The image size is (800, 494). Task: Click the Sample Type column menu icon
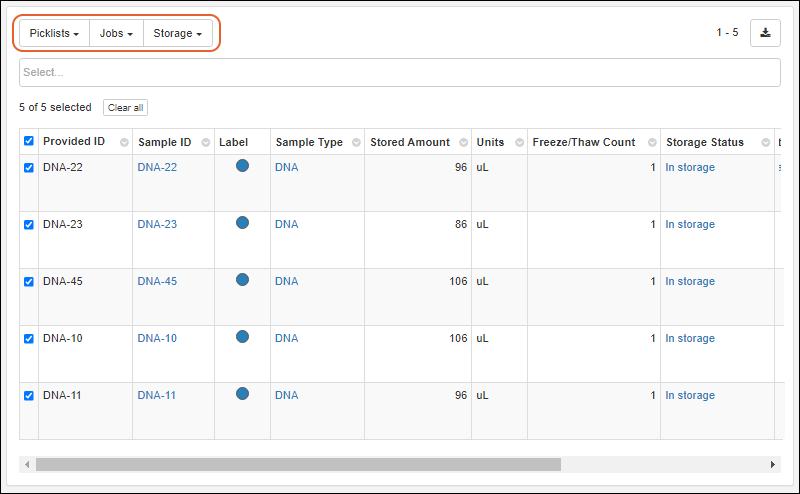[x=356, y=143]
